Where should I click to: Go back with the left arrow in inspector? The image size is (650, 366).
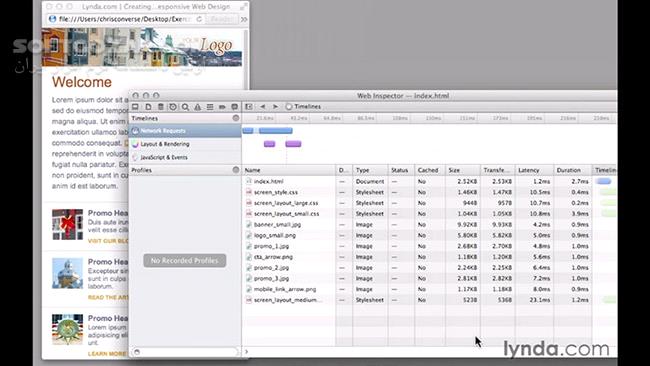tap(262, 107)
